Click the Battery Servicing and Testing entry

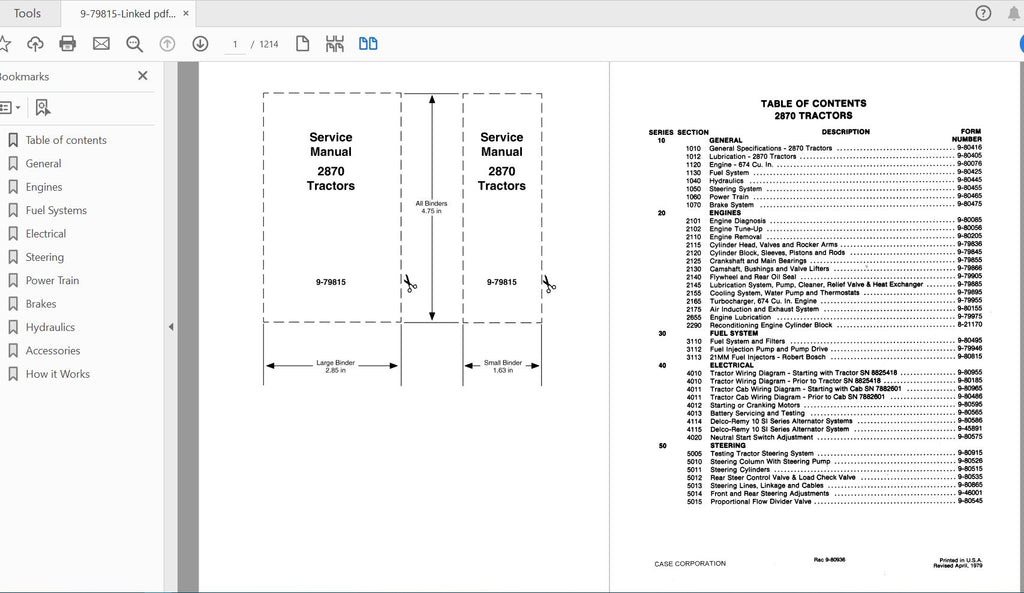pyautogui.click(x=758, y=413)
